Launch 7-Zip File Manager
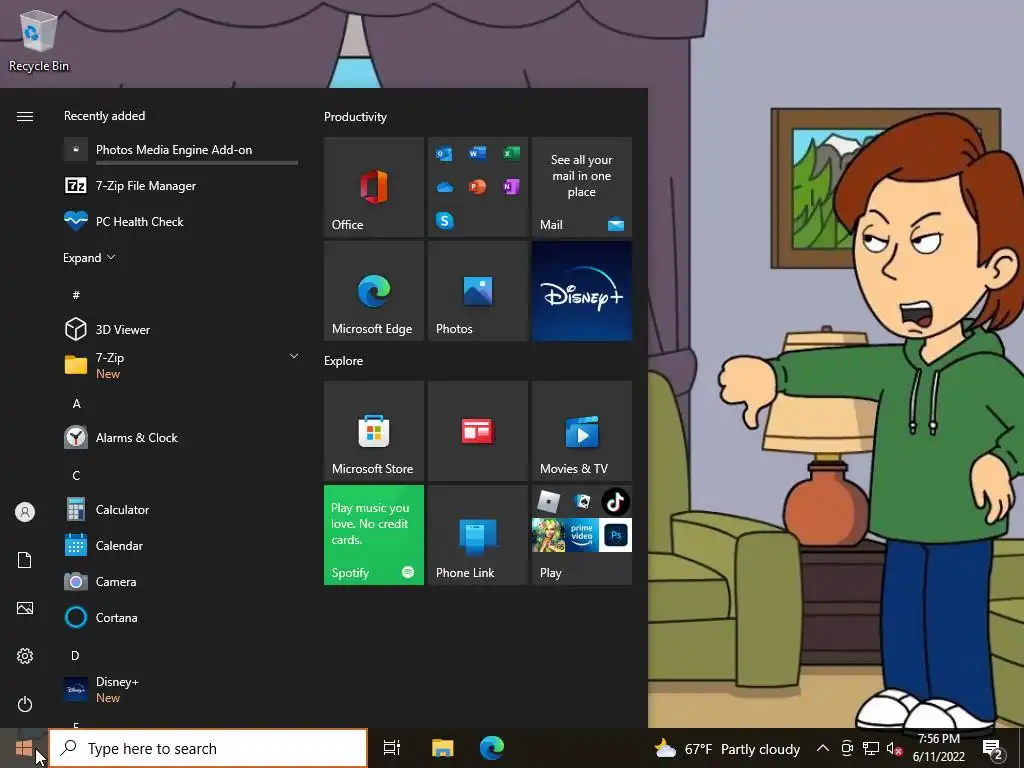Image resolution: width=1024 pixels, height=768 pixels. click(x=180, y=186)
